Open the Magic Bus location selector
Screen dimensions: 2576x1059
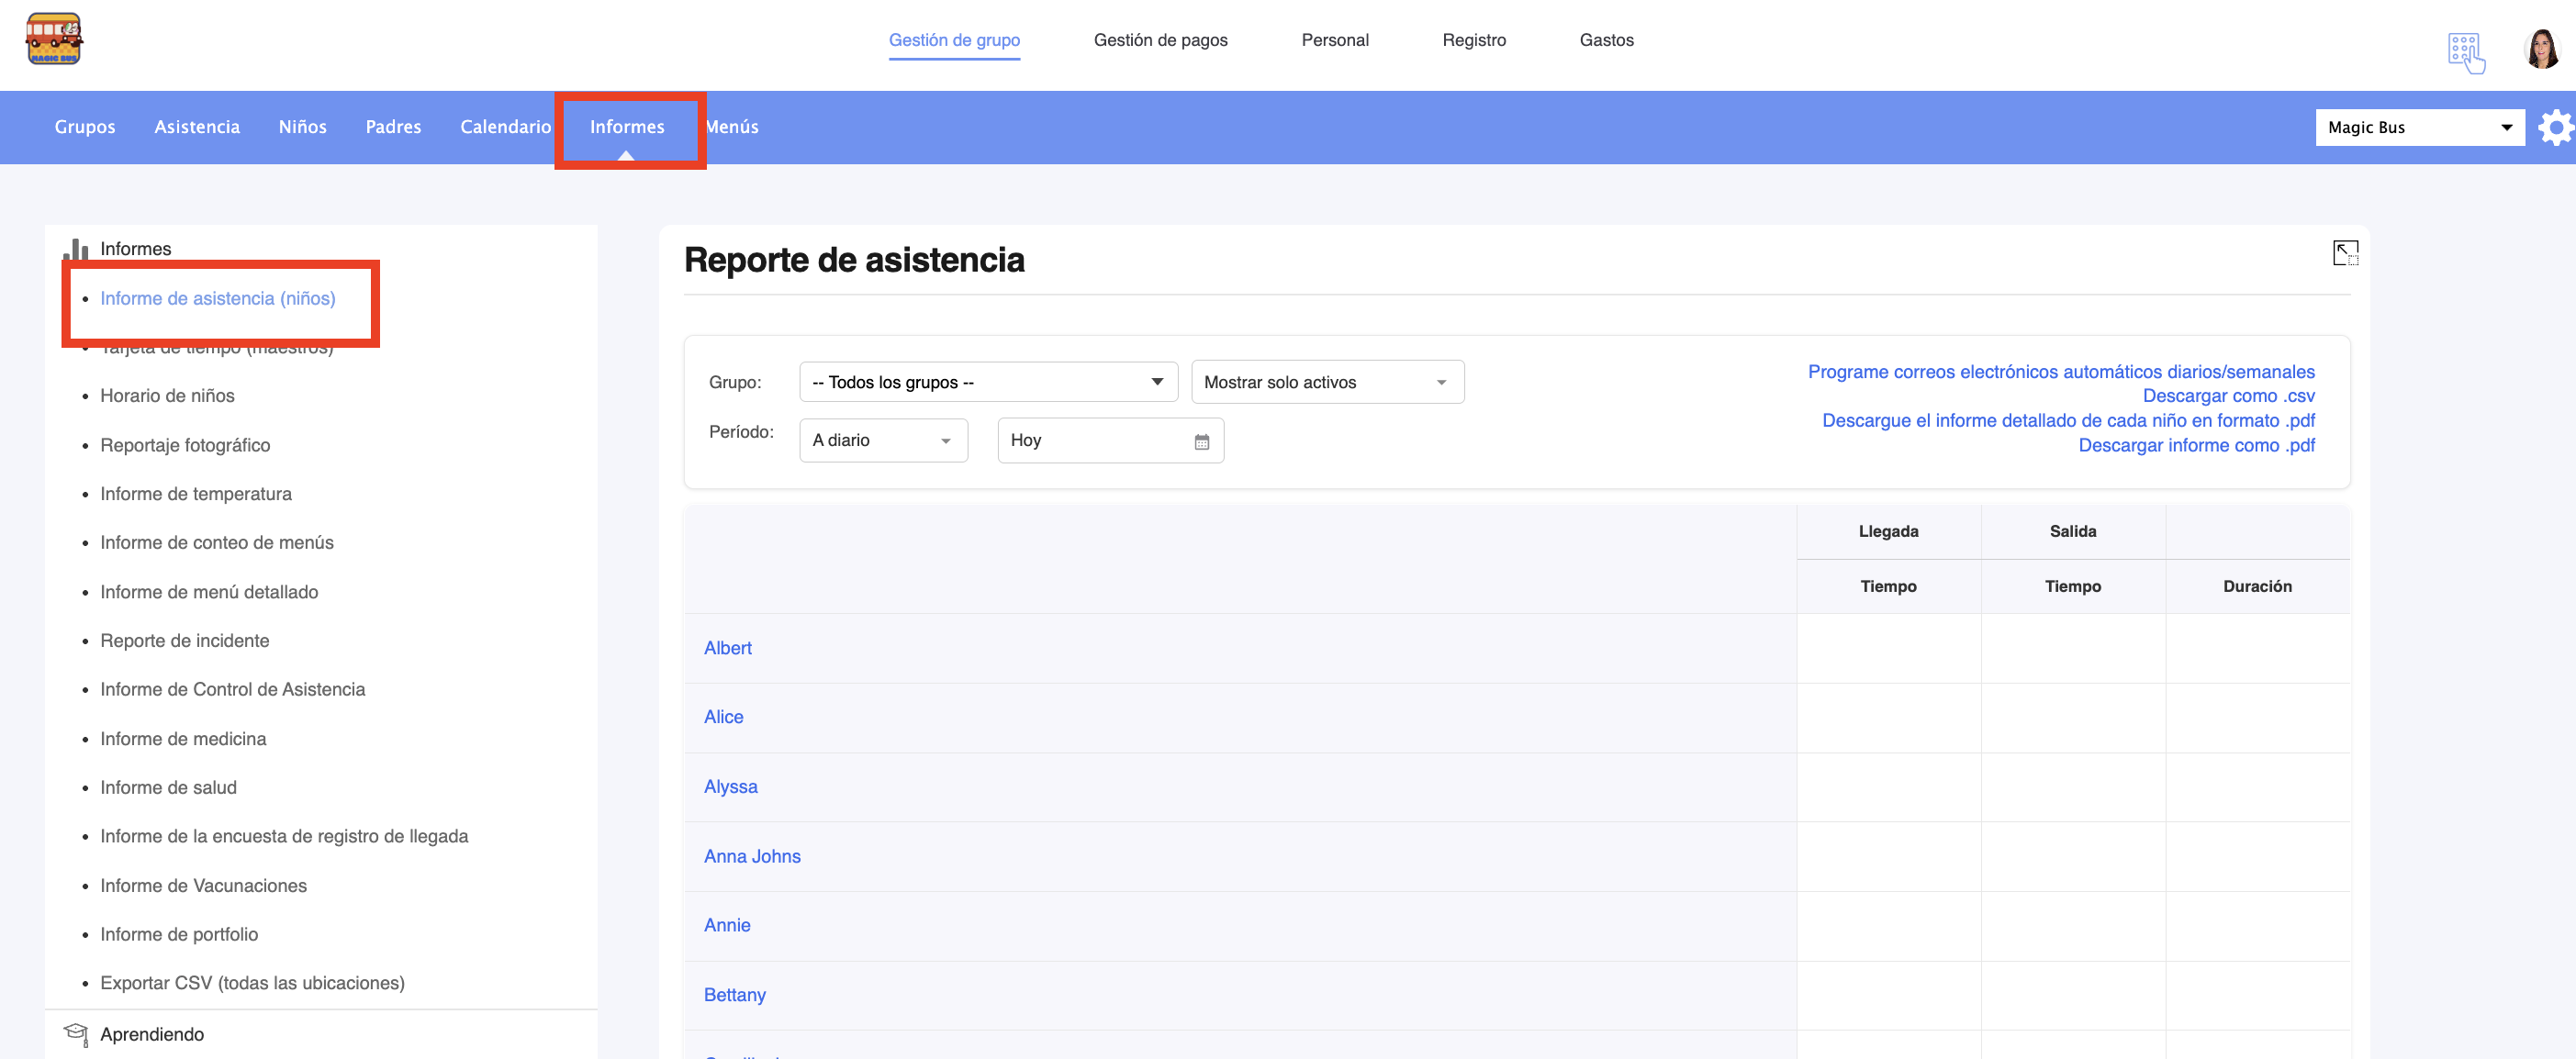(2418, 128)
